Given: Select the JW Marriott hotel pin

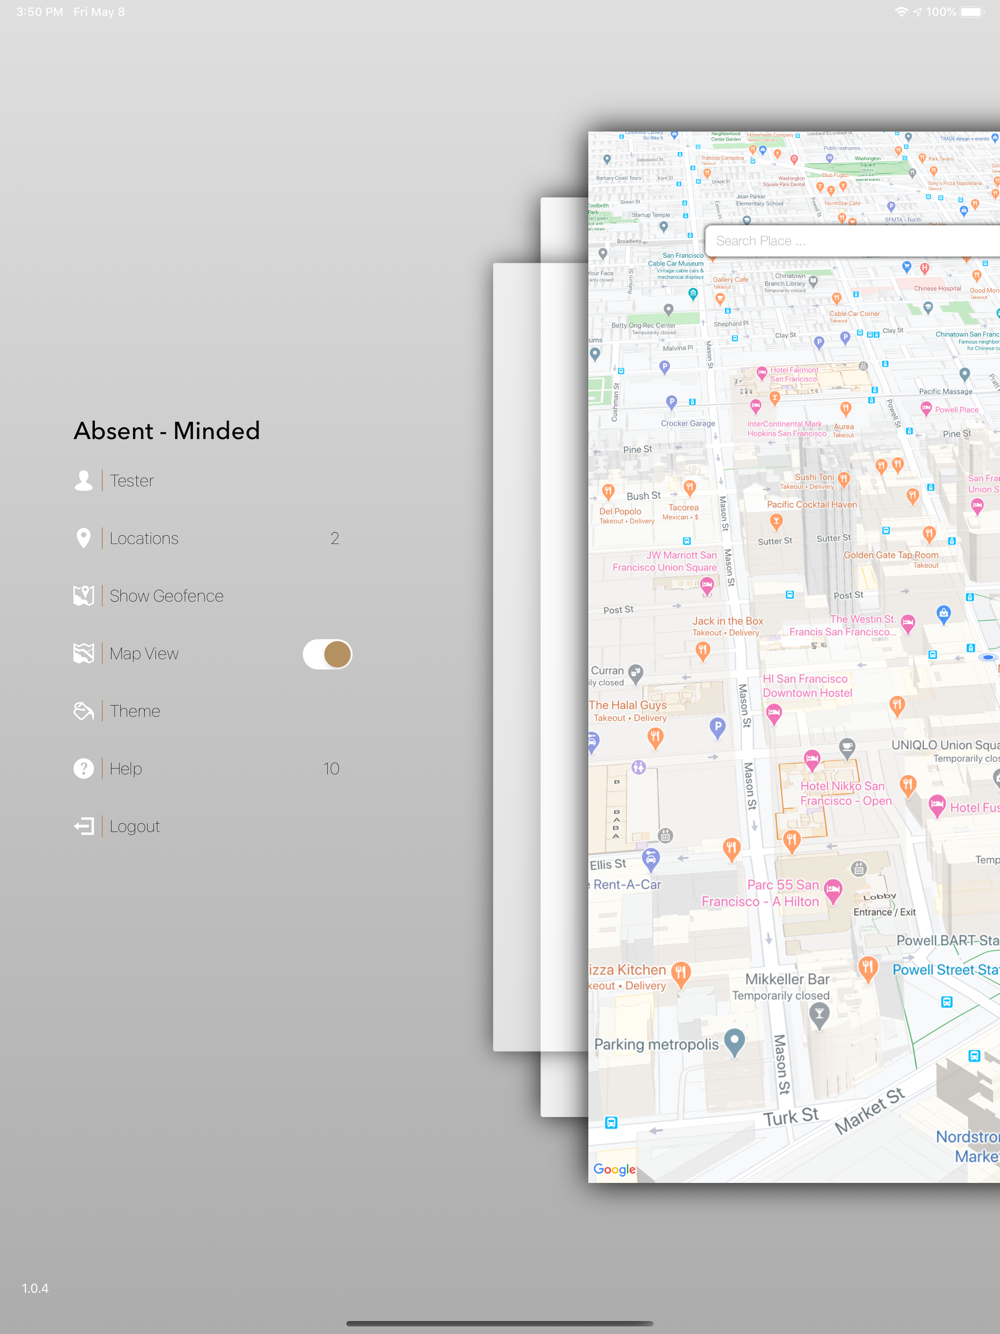Looking at the screenshot, I should point(707,587).
